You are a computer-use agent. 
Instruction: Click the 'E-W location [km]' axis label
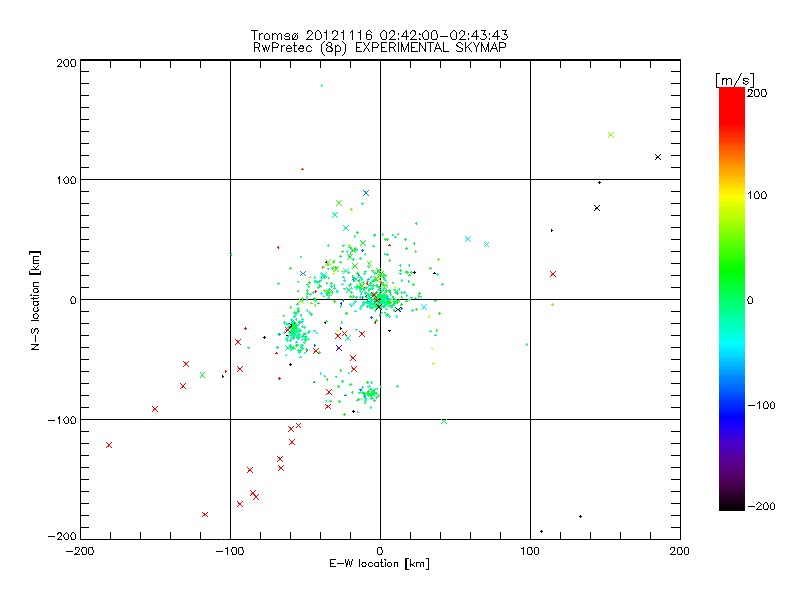coord(379,564)
